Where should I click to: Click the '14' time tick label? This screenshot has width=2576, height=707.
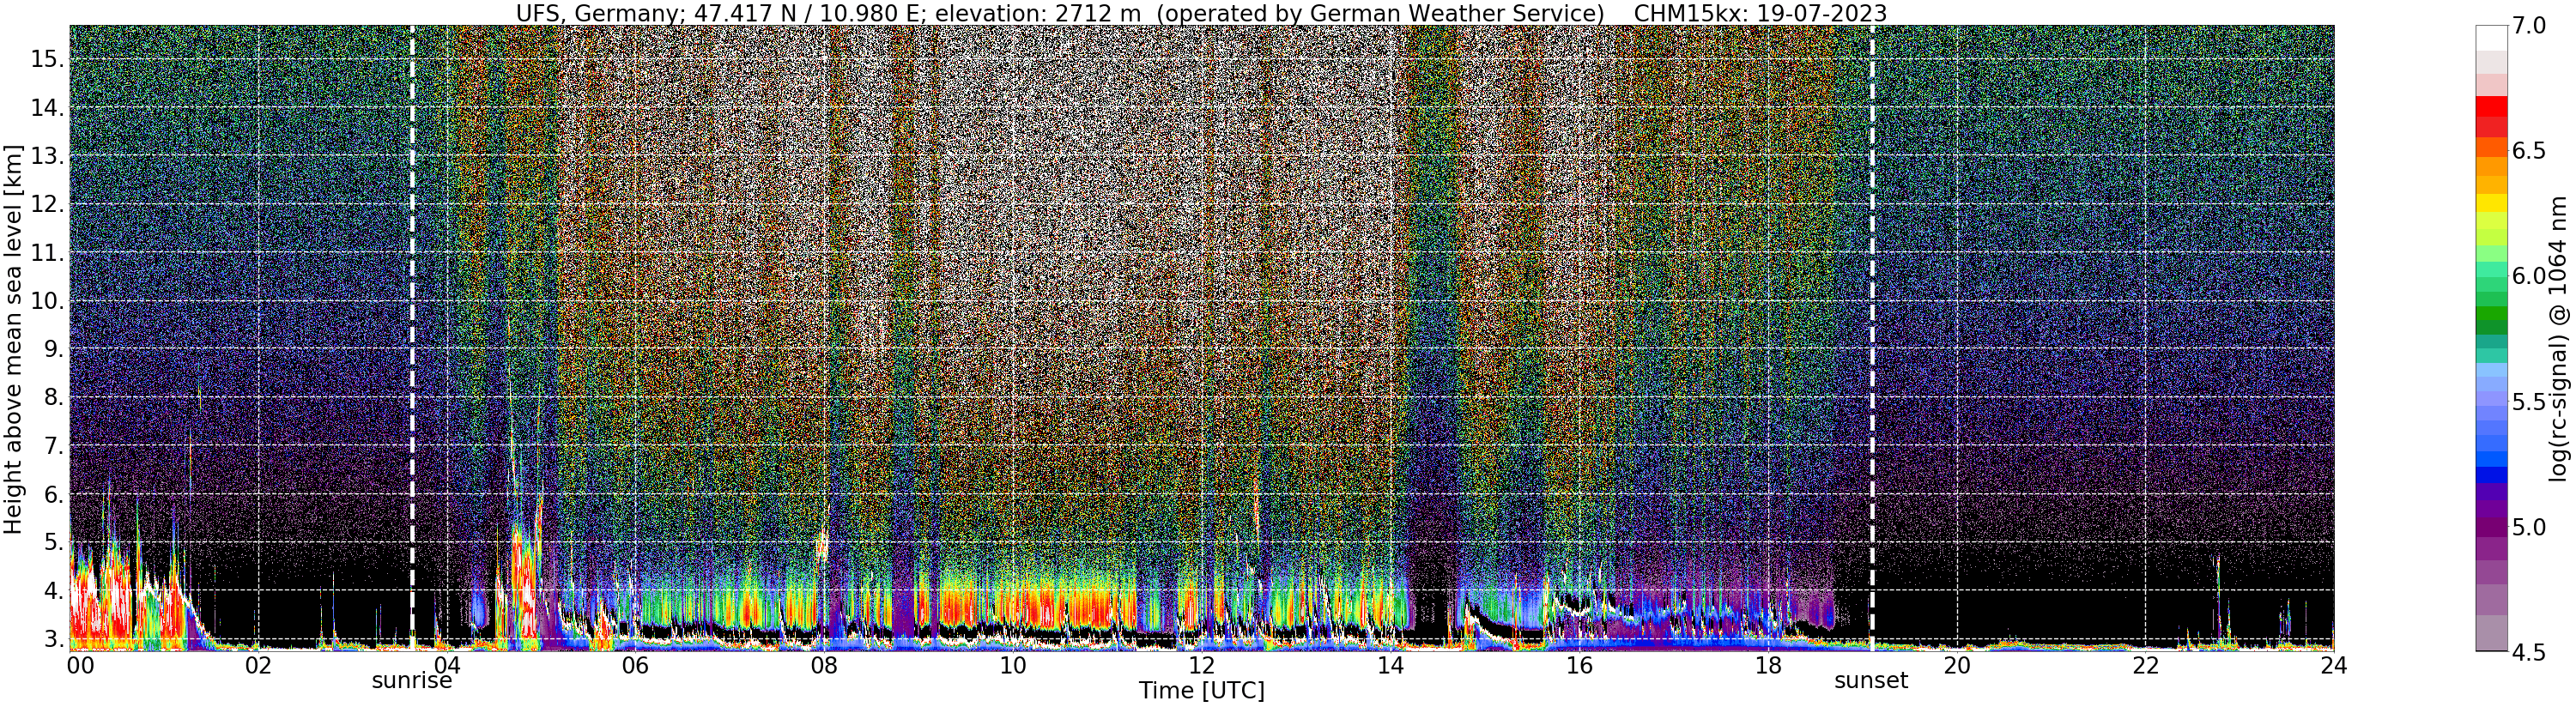[x=1390, y=666]
